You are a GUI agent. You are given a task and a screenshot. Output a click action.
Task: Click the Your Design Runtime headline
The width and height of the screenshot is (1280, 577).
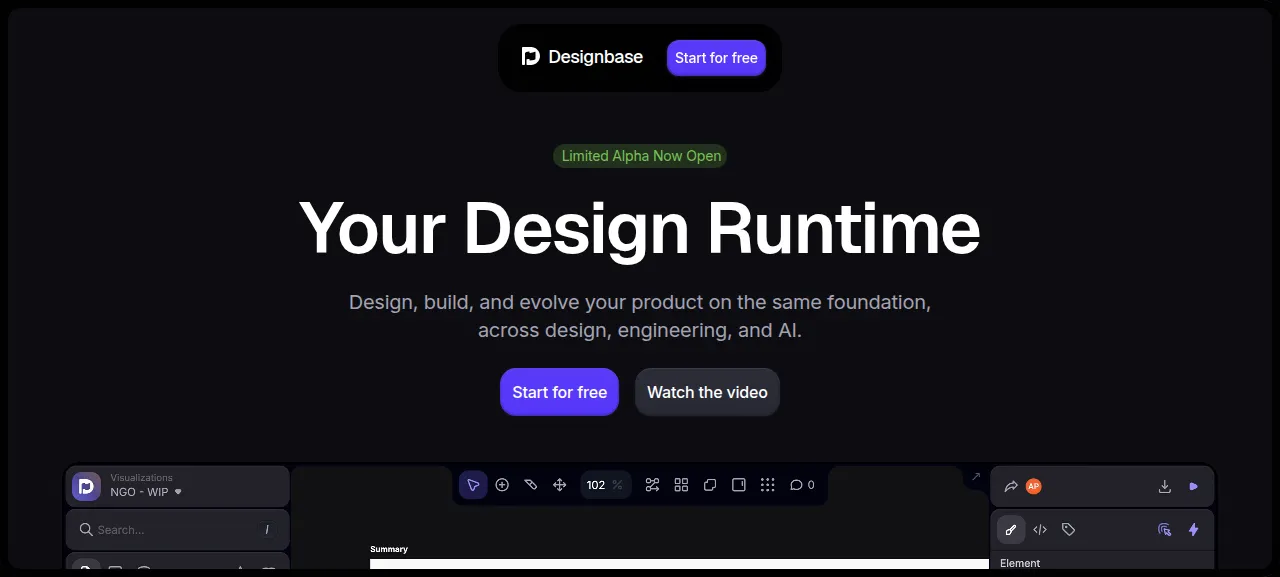coord(640,228)
